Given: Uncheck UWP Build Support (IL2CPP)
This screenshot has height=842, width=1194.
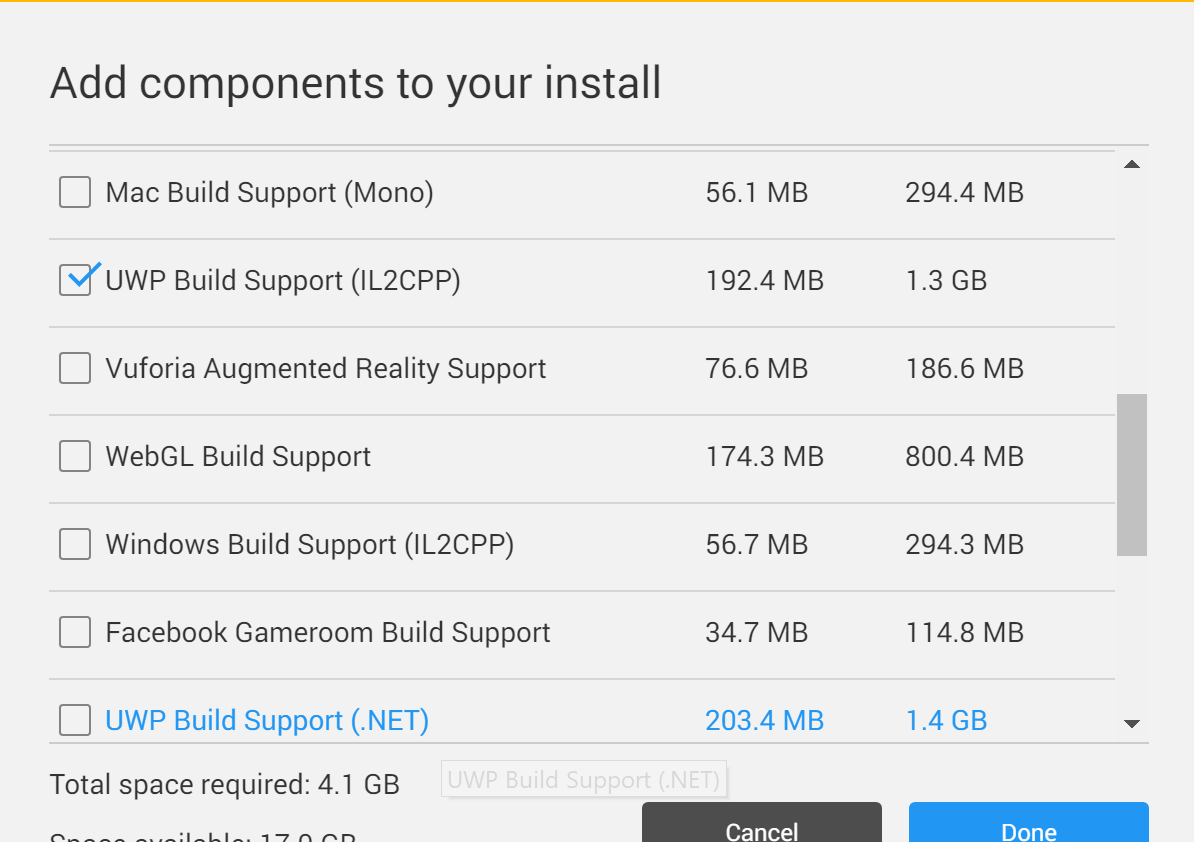Looking at the screenshot, I should [x=74, y=280].
